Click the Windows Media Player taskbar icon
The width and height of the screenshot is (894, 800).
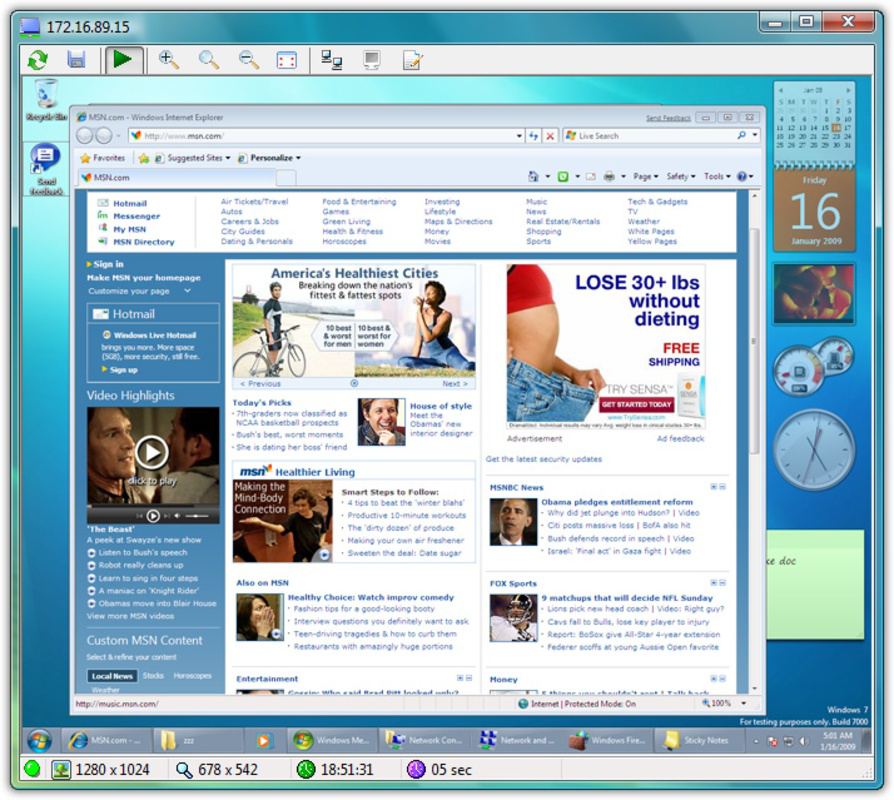(x=263, y=741)
